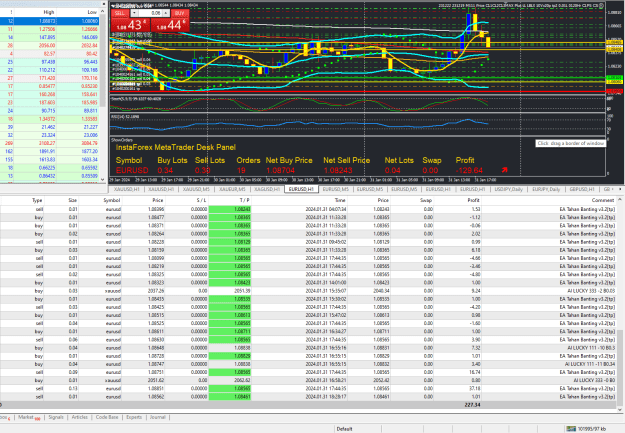The height and width of the screenshot is (433, 625).
Task: Open the Articles tab in the terminal
Action: (79, 417)
